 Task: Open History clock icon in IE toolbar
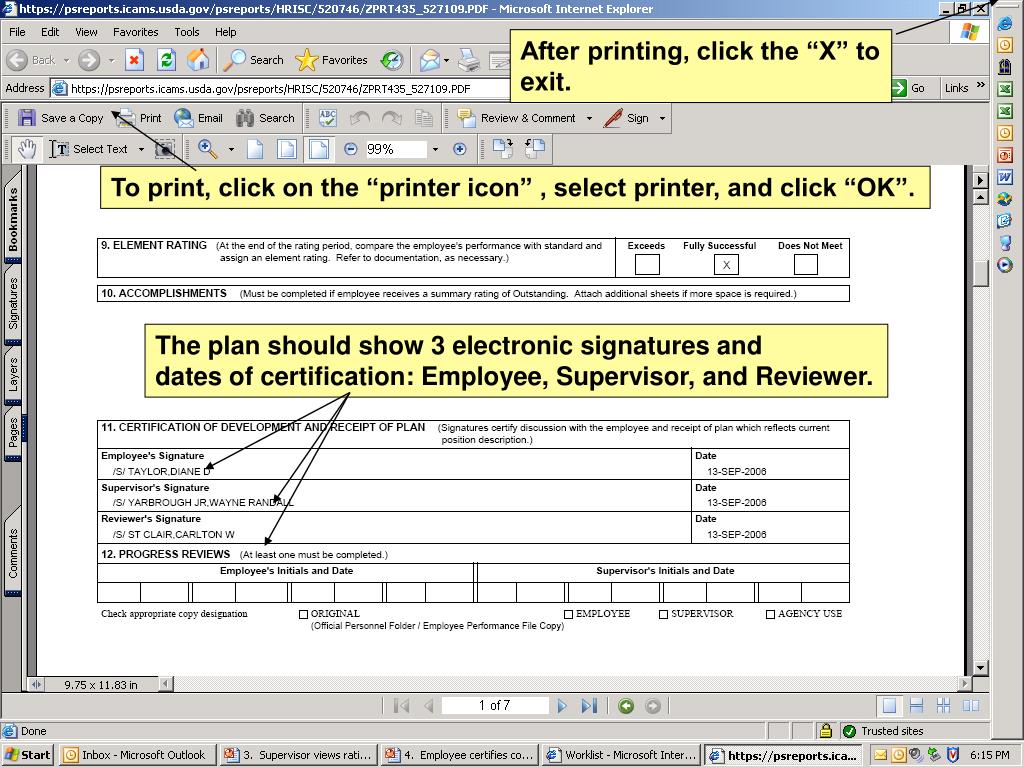point(392,60)
